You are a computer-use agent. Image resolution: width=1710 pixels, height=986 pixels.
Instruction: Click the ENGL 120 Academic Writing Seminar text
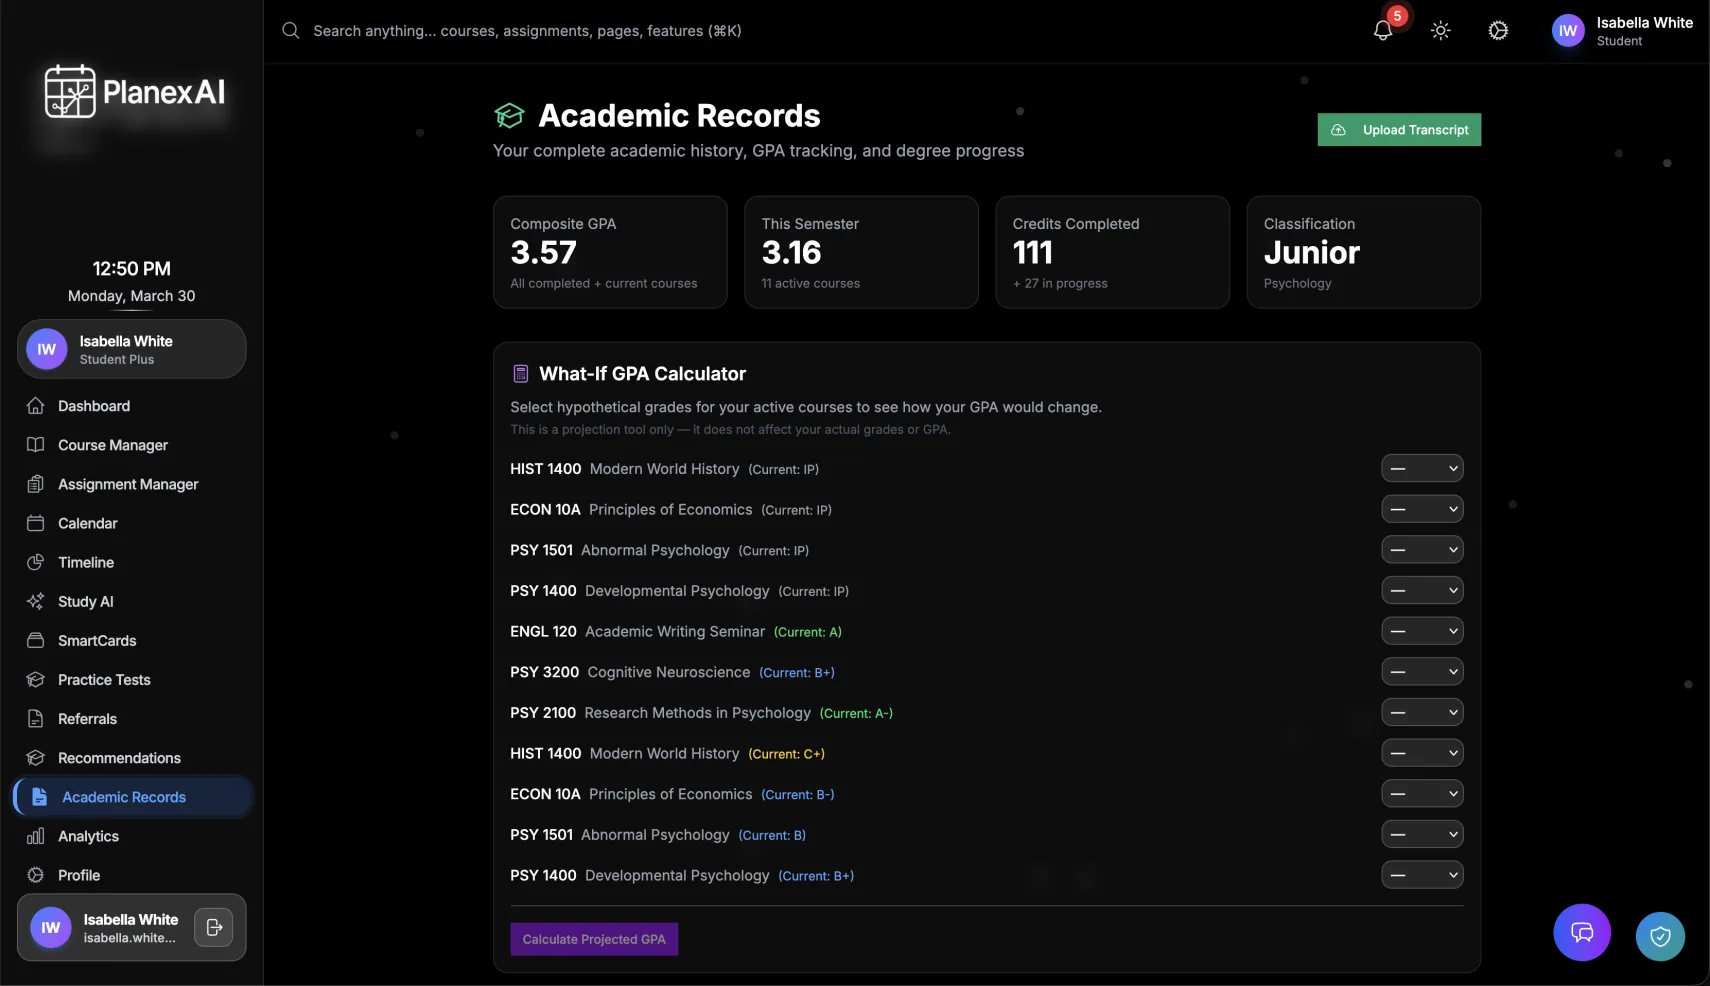tap(637, 631)
